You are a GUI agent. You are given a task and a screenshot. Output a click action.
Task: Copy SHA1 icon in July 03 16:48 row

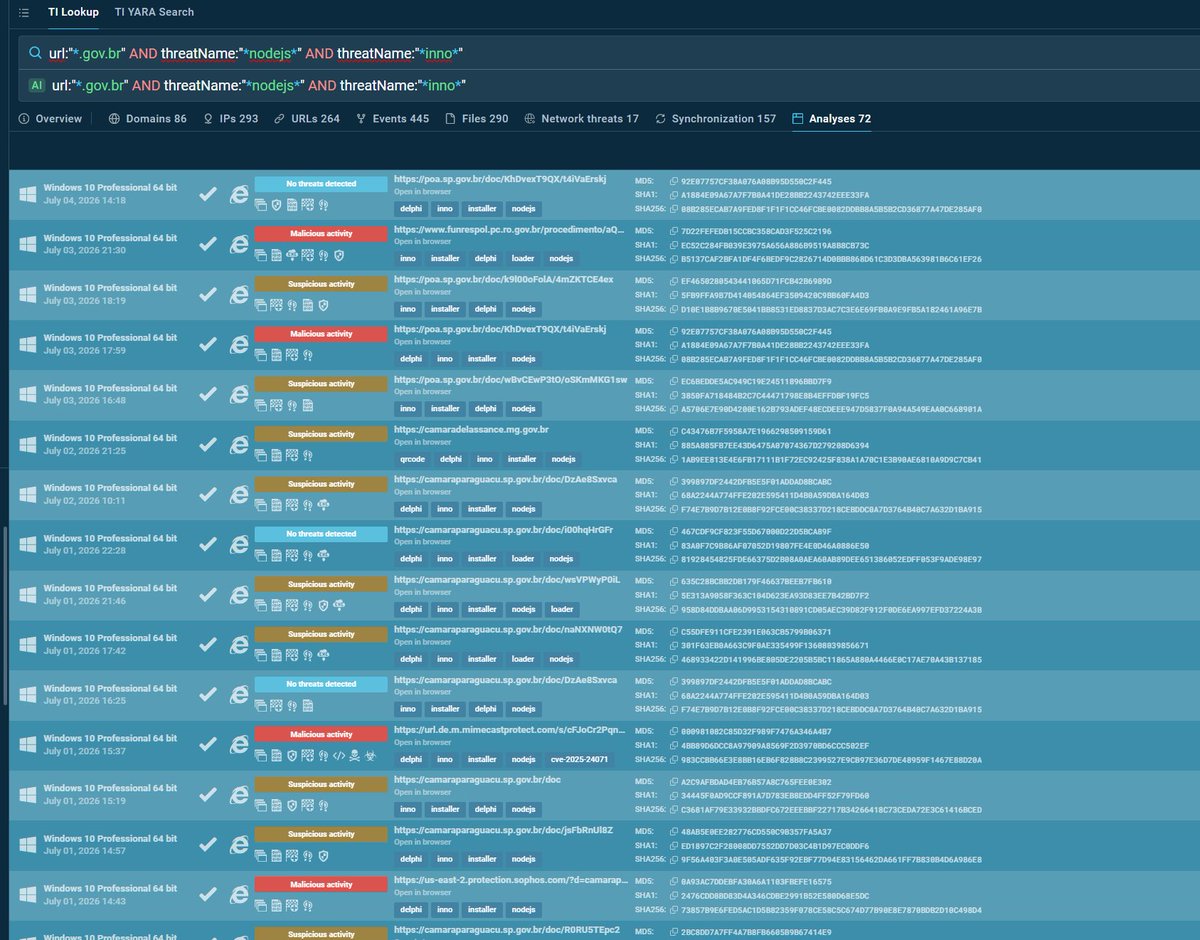[x=674, y=395]
